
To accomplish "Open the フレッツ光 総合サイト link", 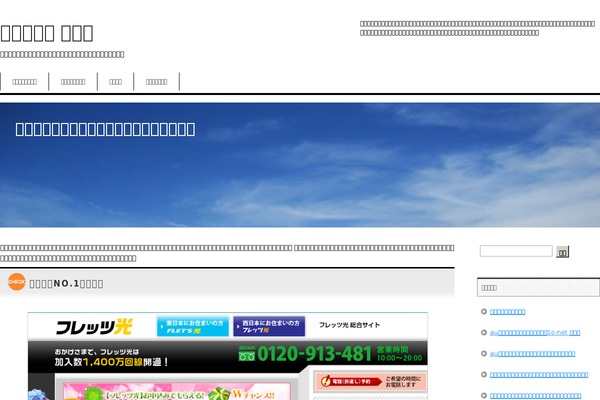I will [349, 325].
